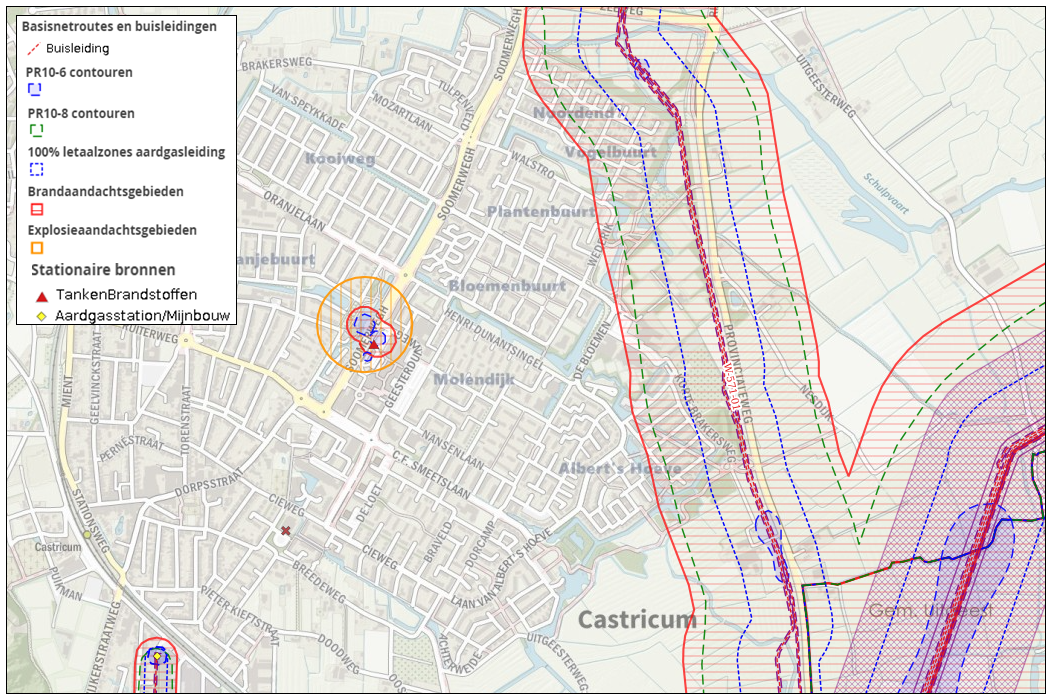Click the 'PROVINCIALEWEG' road label

[x=738, y=374]
